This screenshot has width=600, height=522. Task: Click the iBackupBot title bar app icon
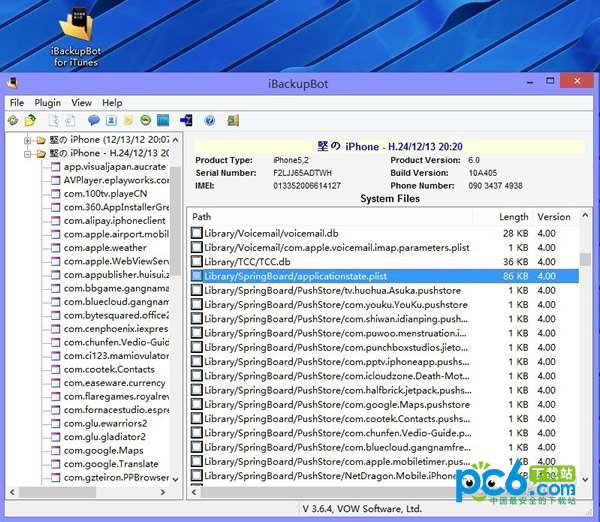[12, 83]
